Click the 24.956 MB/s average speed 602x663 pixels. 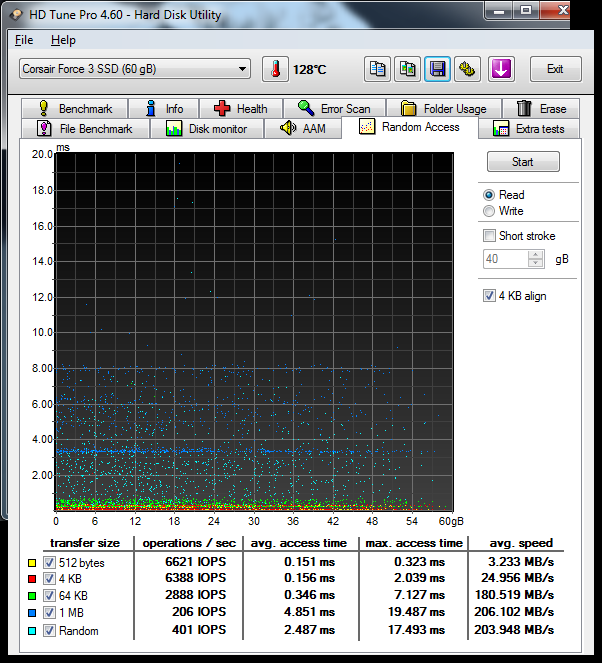tap(517, 578)
